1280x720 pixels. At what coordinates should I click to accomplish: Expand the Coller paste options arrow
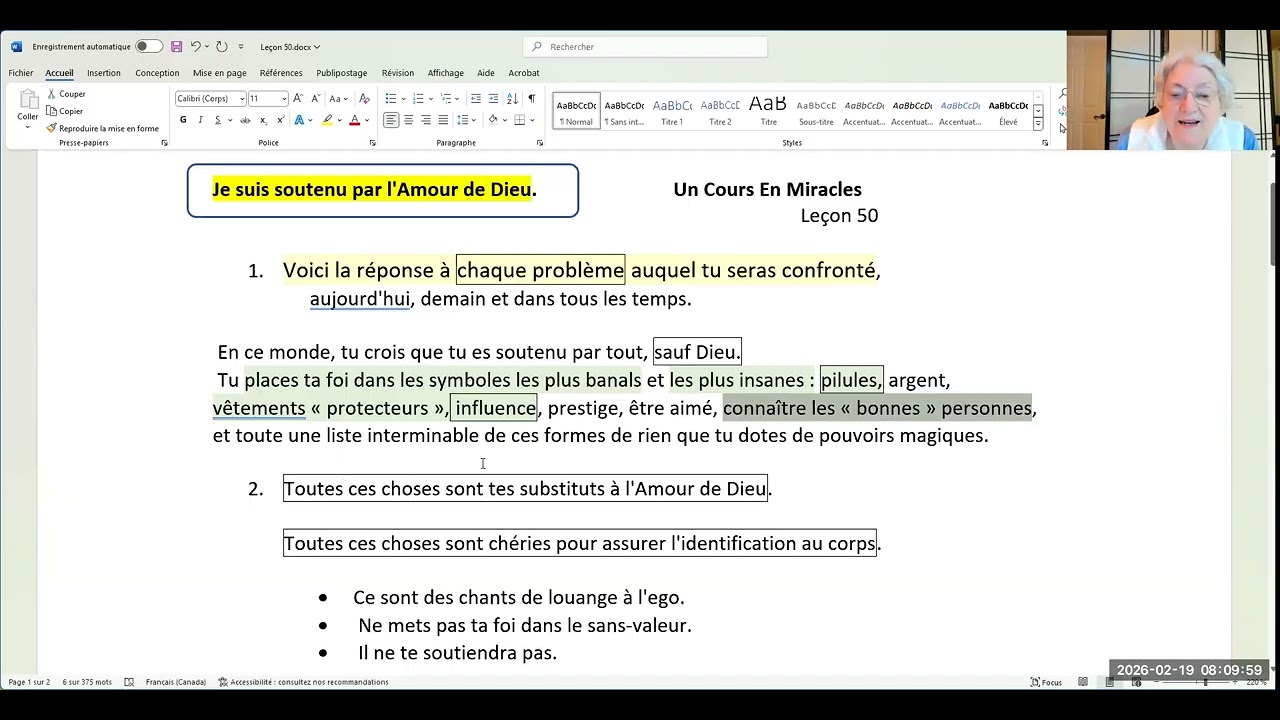click(x=27, y=127)
